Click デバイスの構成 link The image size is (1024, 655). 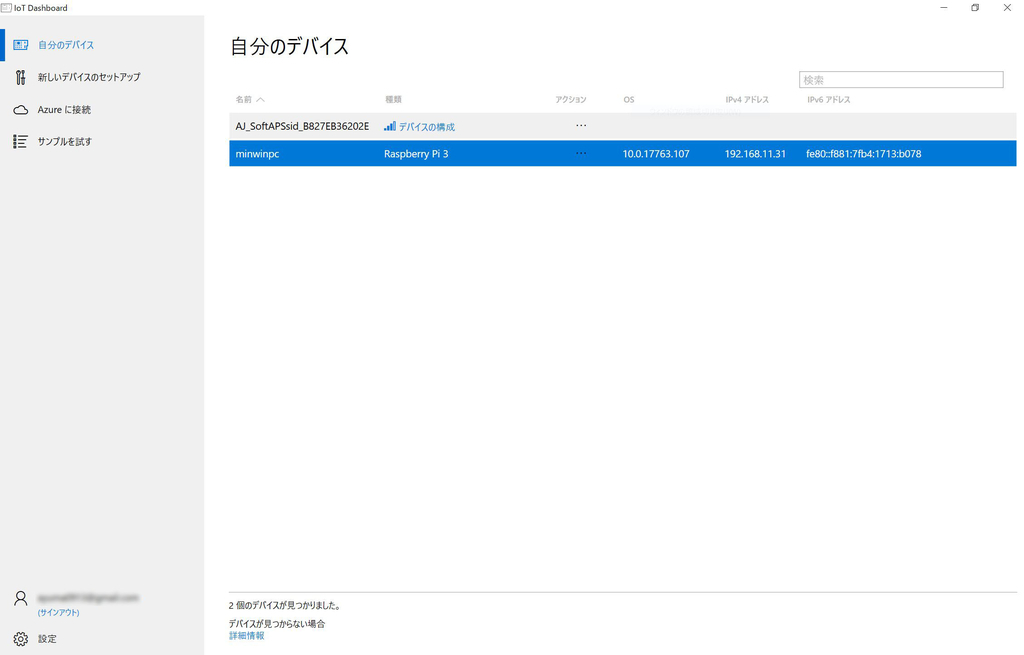tap(427, 127)
